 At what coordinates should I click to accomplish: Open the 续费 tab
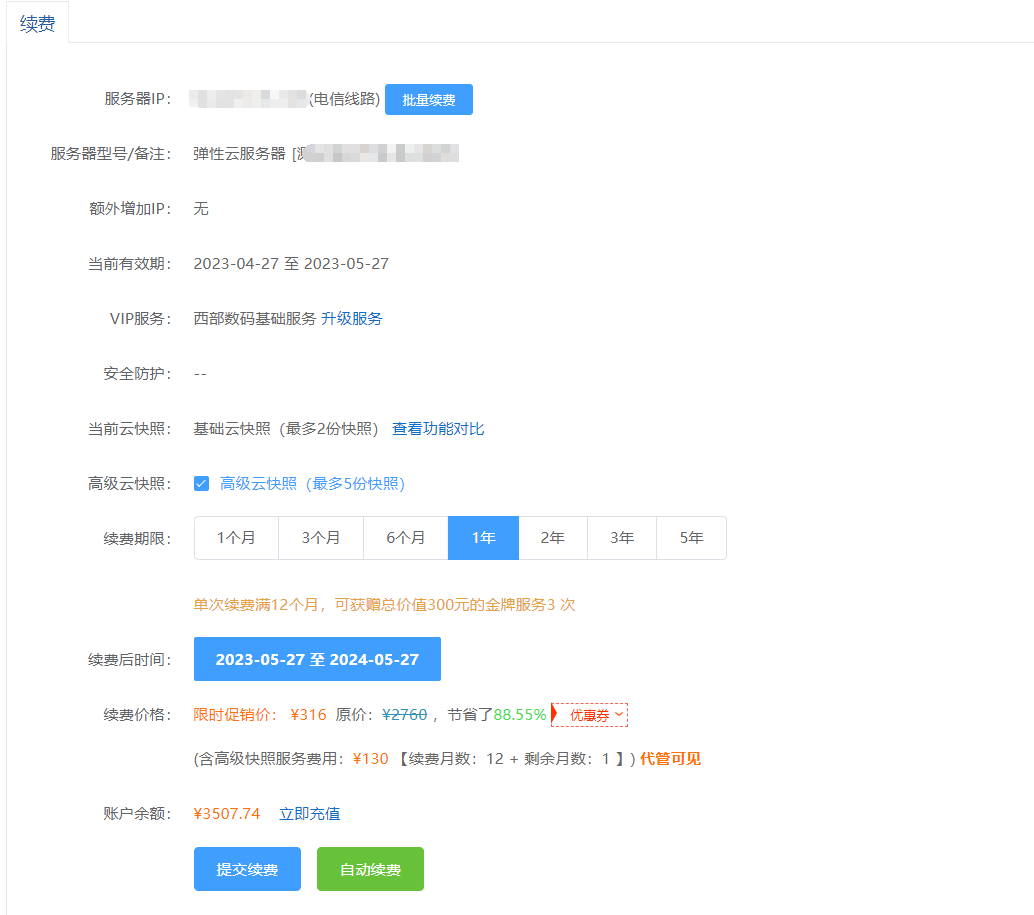tap(38, 24)
